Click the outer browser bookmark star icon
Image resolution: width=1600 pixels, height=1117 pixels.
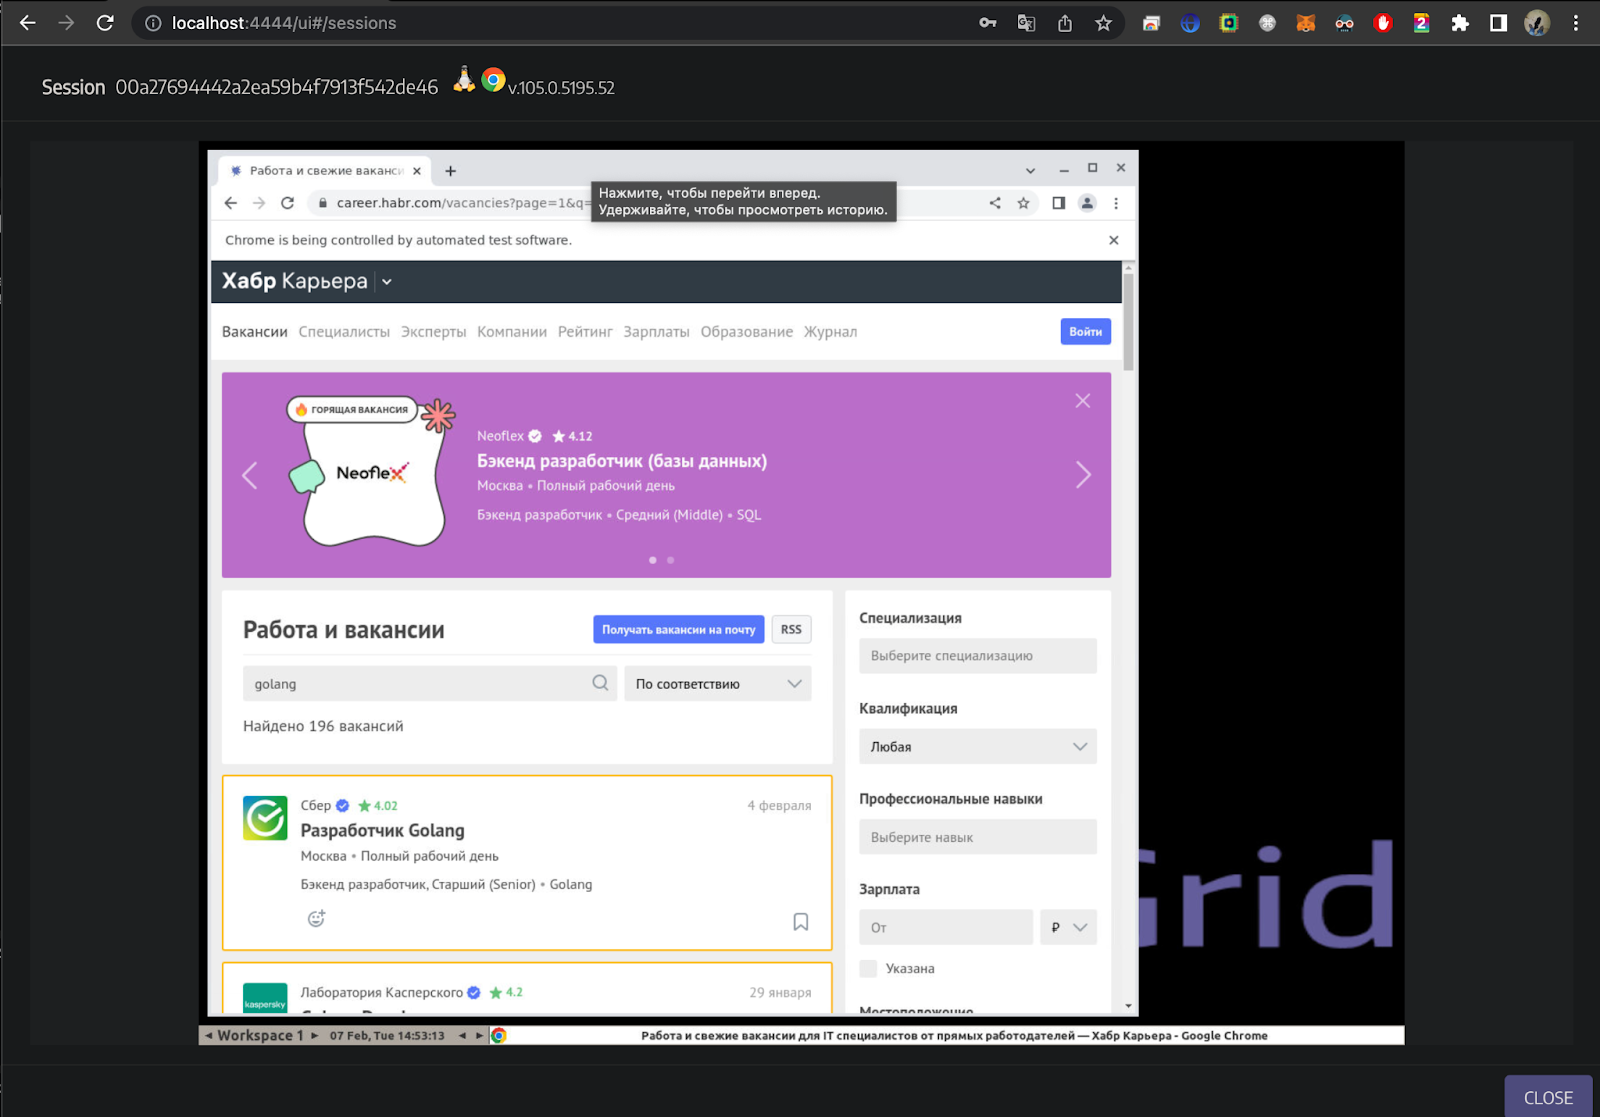(1103, 23)
